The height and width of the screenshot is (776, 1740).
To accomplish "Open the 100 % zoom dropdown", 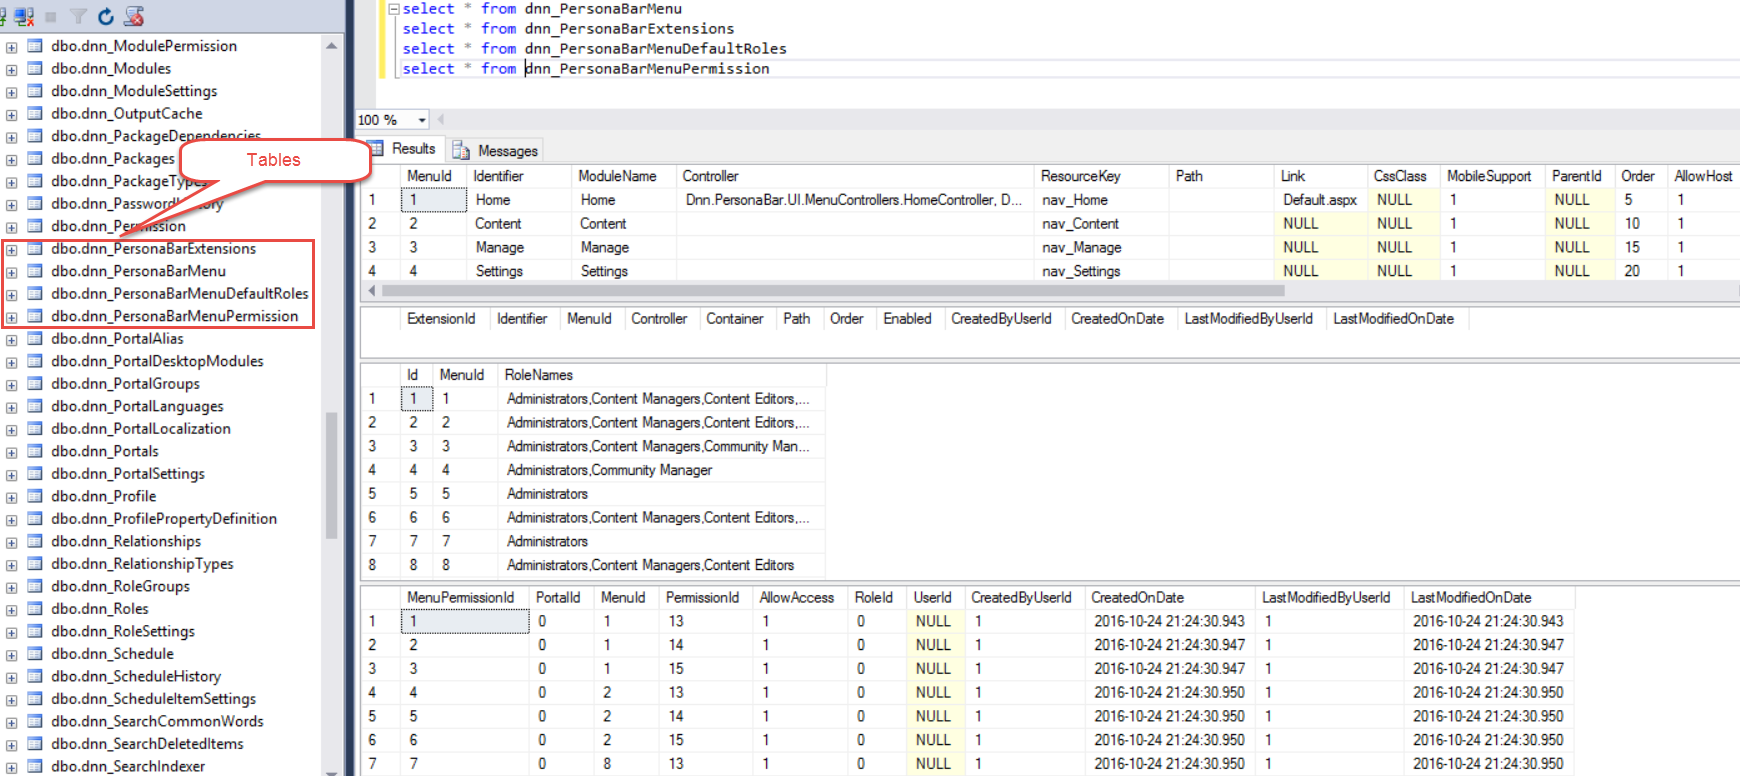I will 422,120.
